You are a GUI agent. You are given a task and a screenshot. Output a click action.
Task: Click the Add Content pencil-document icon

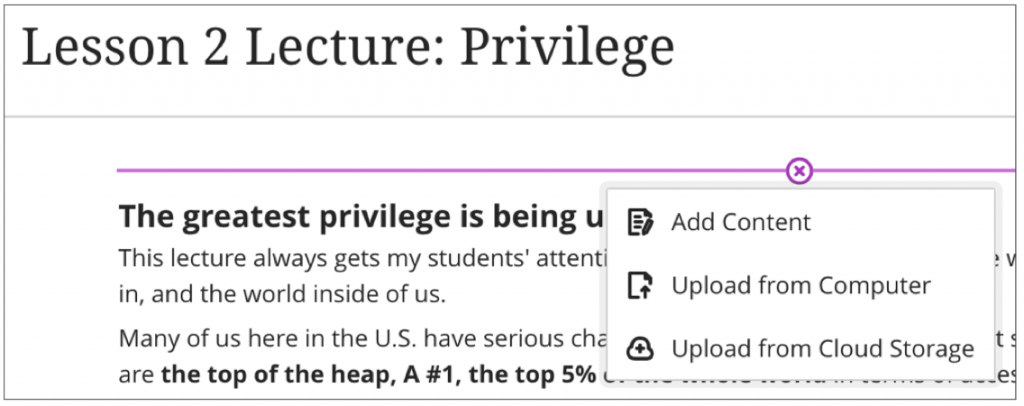coord(640,222)
